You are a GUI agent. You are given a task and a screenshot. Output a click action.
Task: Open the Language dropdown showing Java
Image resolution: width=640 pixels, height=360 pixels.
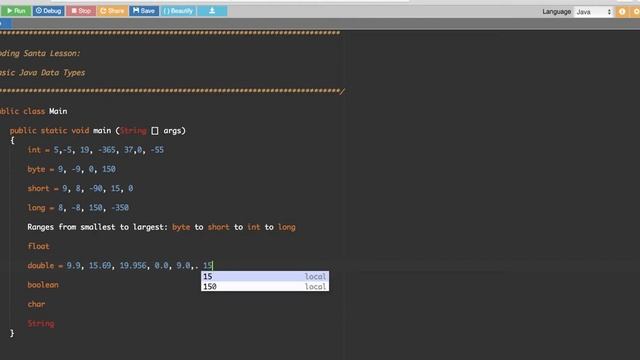click(593, 12)
